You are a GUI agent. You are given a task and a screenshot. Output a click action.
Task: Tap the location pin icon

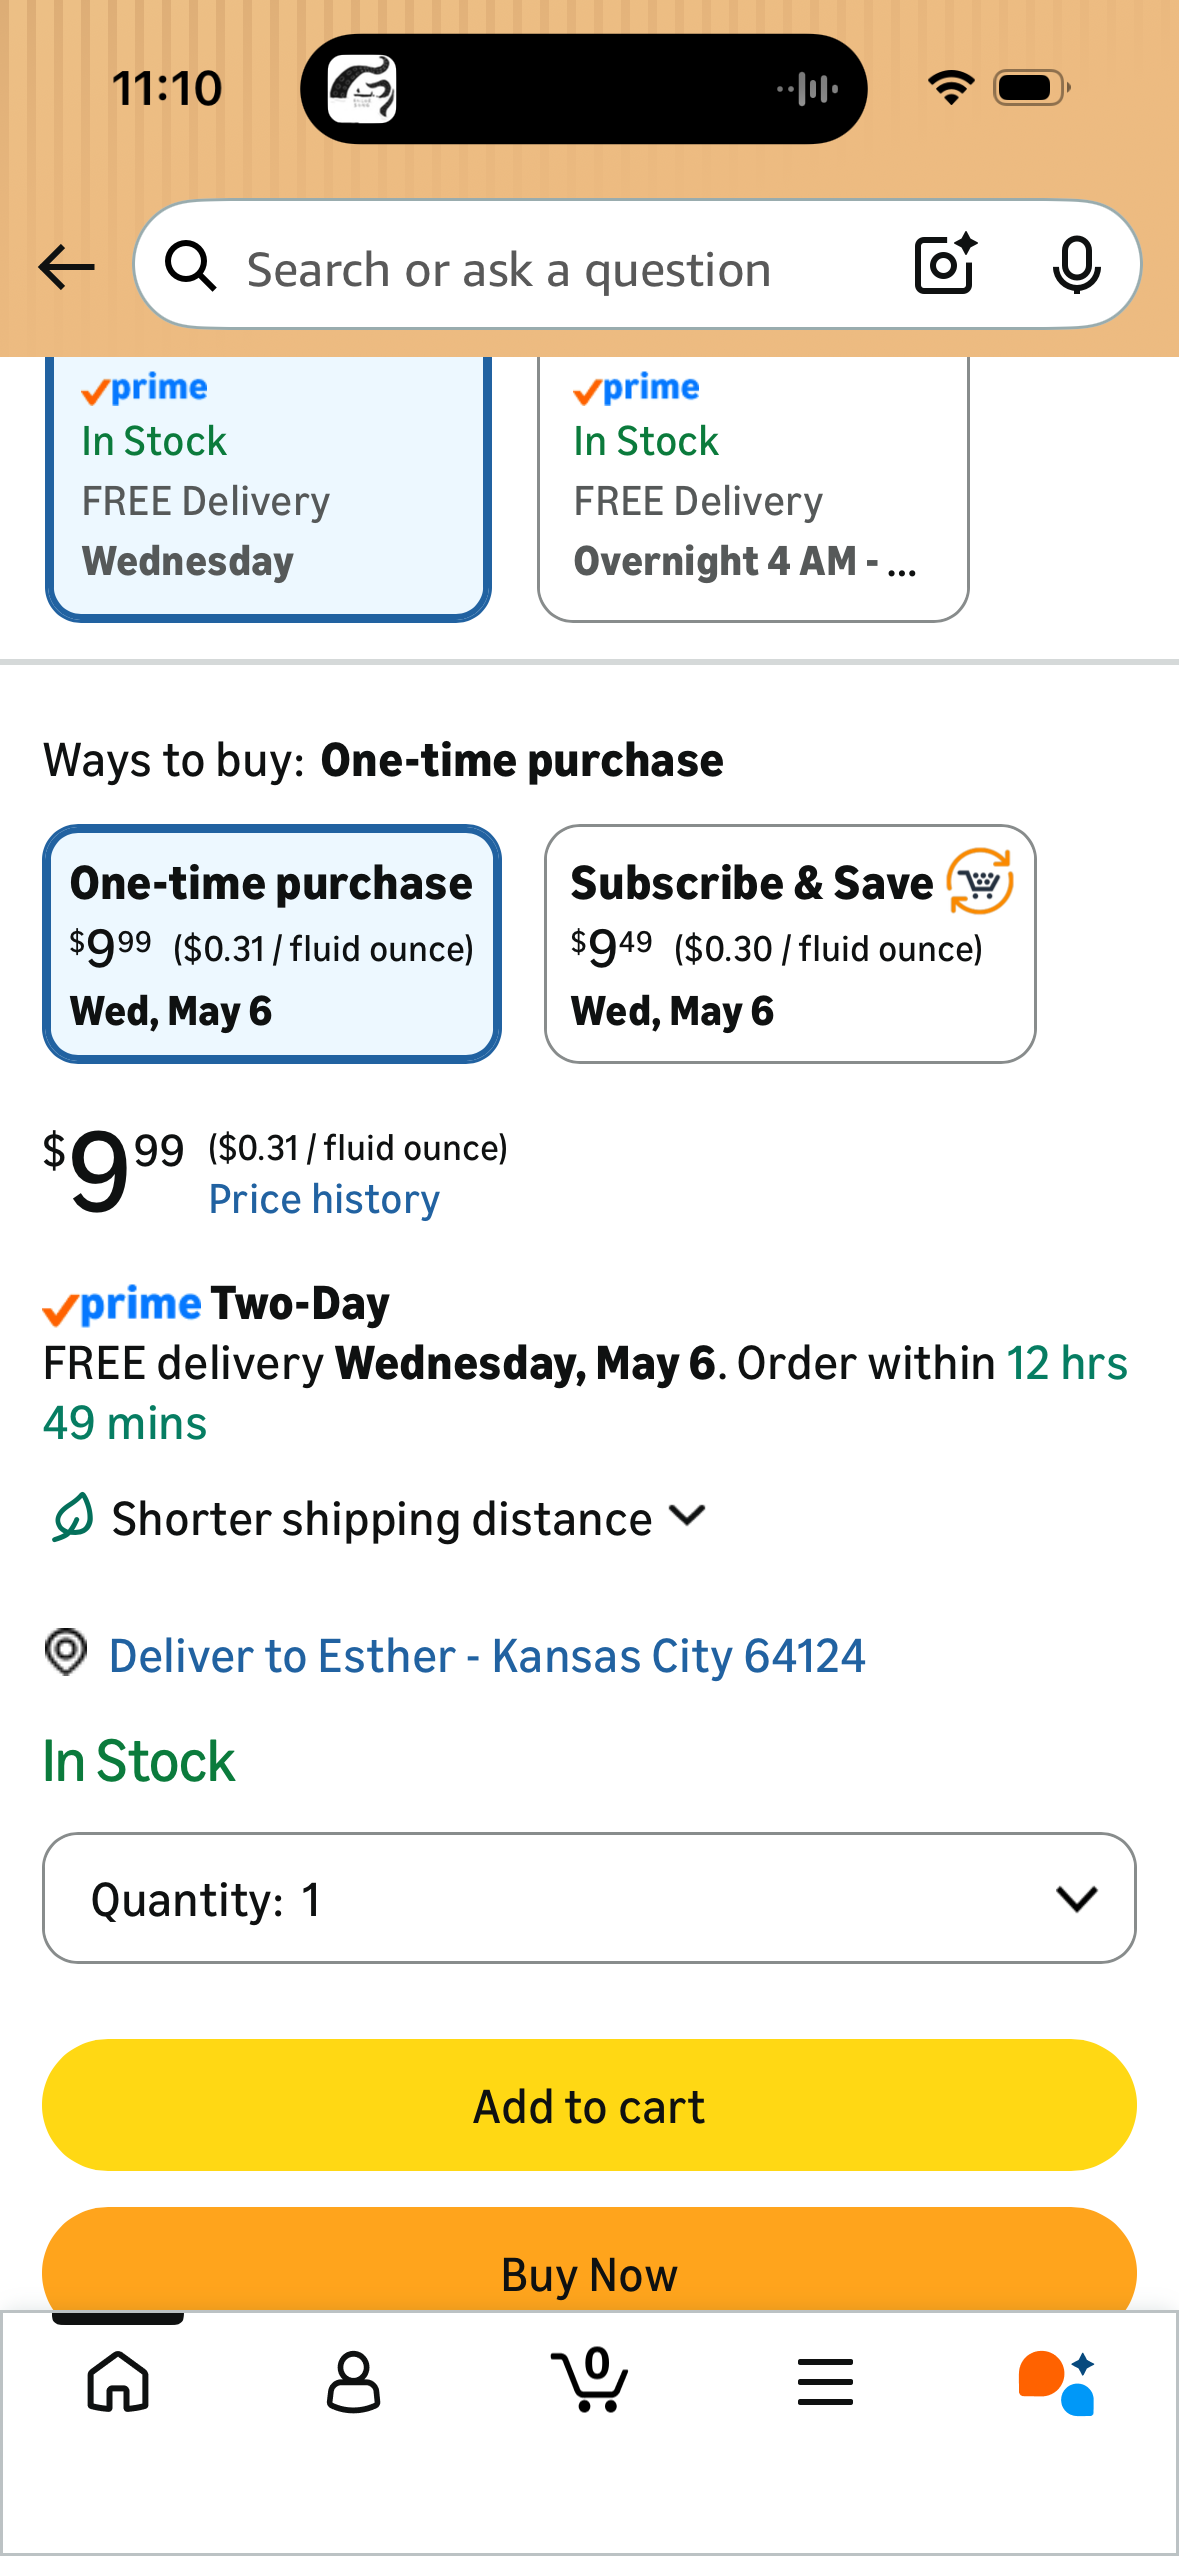(66, 1652)
